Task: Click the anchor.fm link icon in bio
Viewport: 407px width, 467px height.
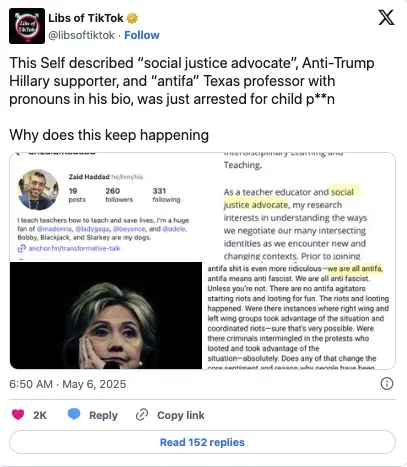Action: tap(22, 248)
